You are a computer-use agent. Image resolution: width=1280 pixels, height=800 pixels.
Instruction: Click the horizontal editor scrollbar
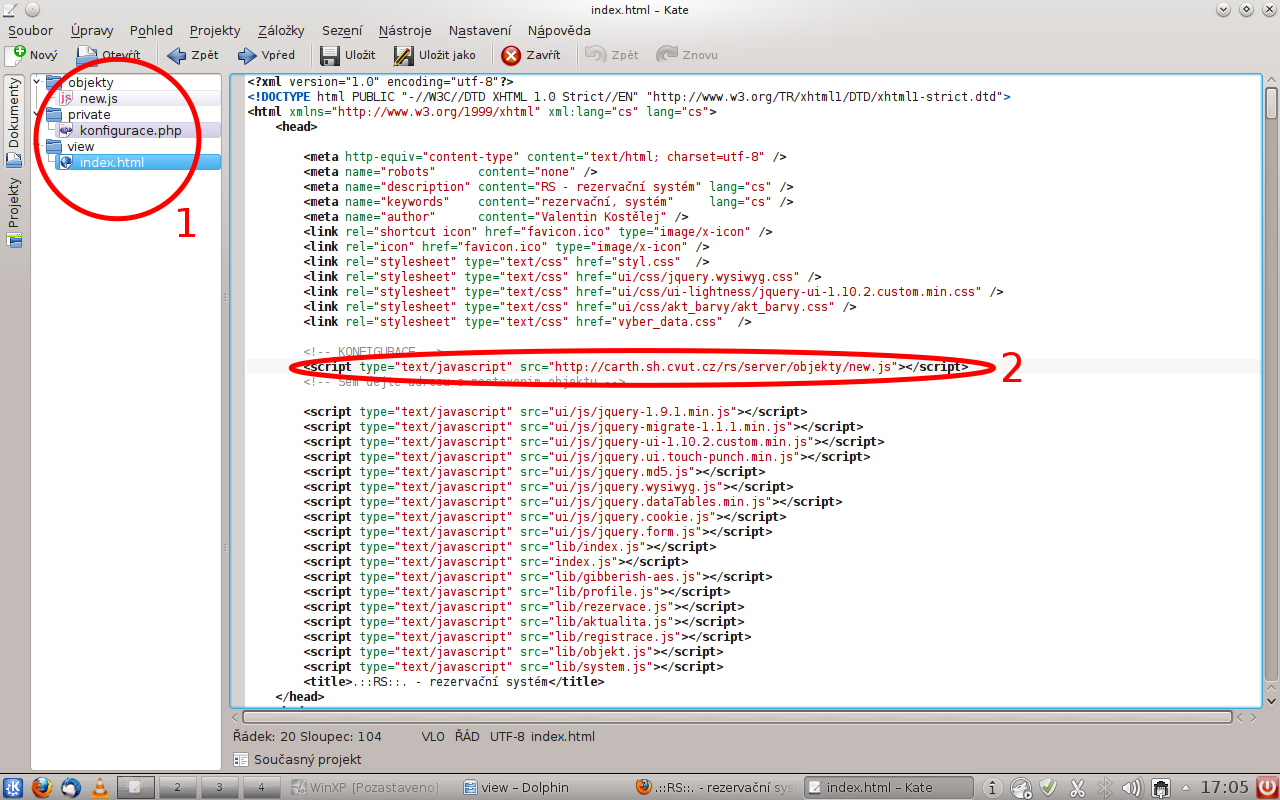point(738,717)
